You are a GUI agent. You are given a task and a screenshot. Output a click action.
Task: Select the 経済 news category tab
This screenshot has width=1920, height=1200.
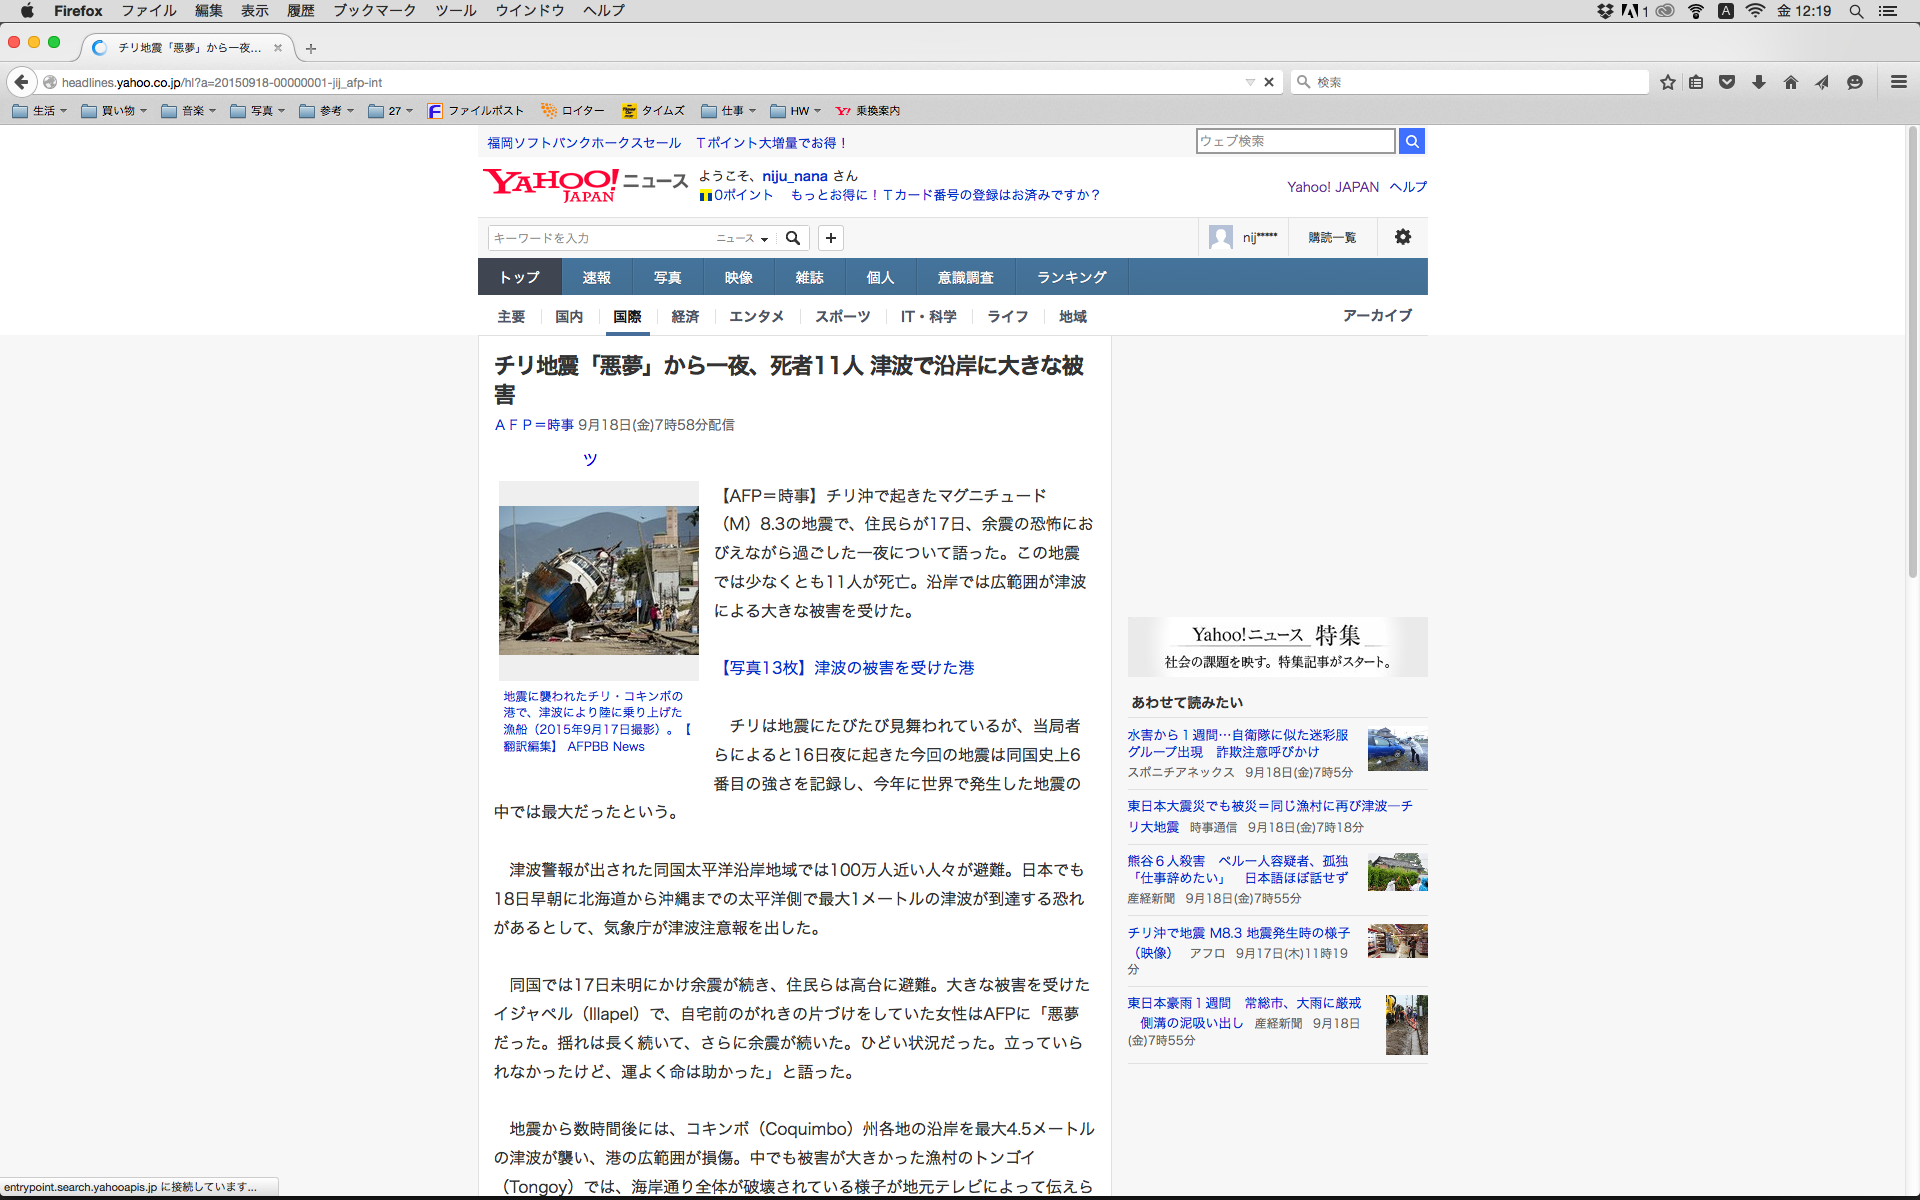coord(685,316)
